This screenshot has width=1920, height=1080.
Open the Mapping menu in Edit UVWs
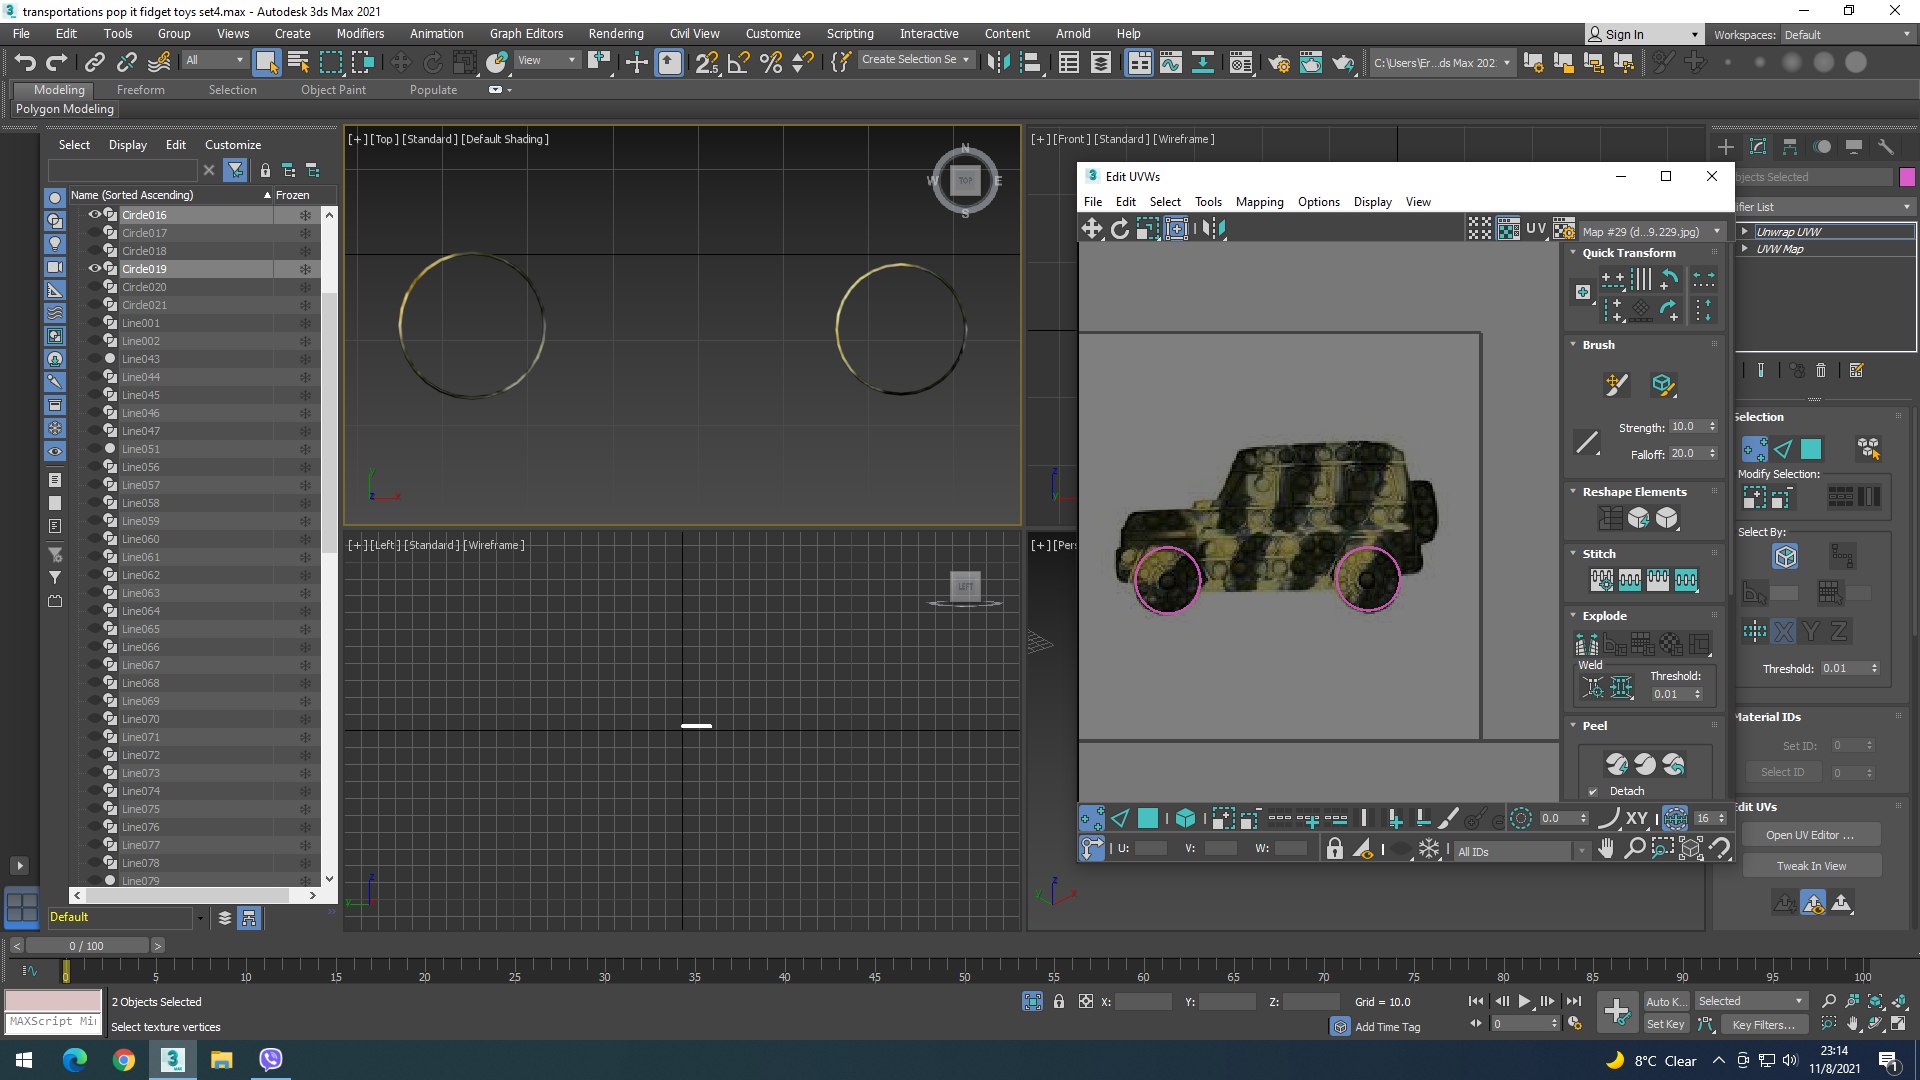(1259, 202)
